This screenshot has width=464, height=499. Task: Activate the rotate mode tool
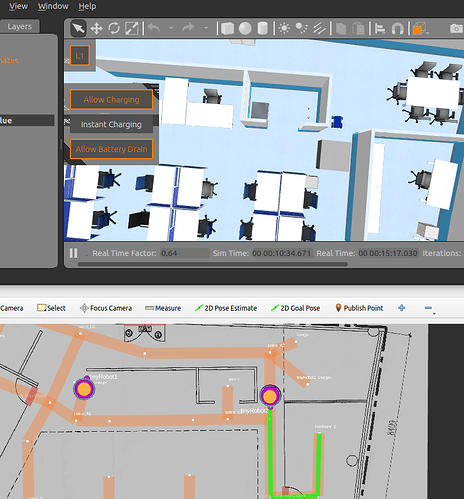(x=114, y=28)
